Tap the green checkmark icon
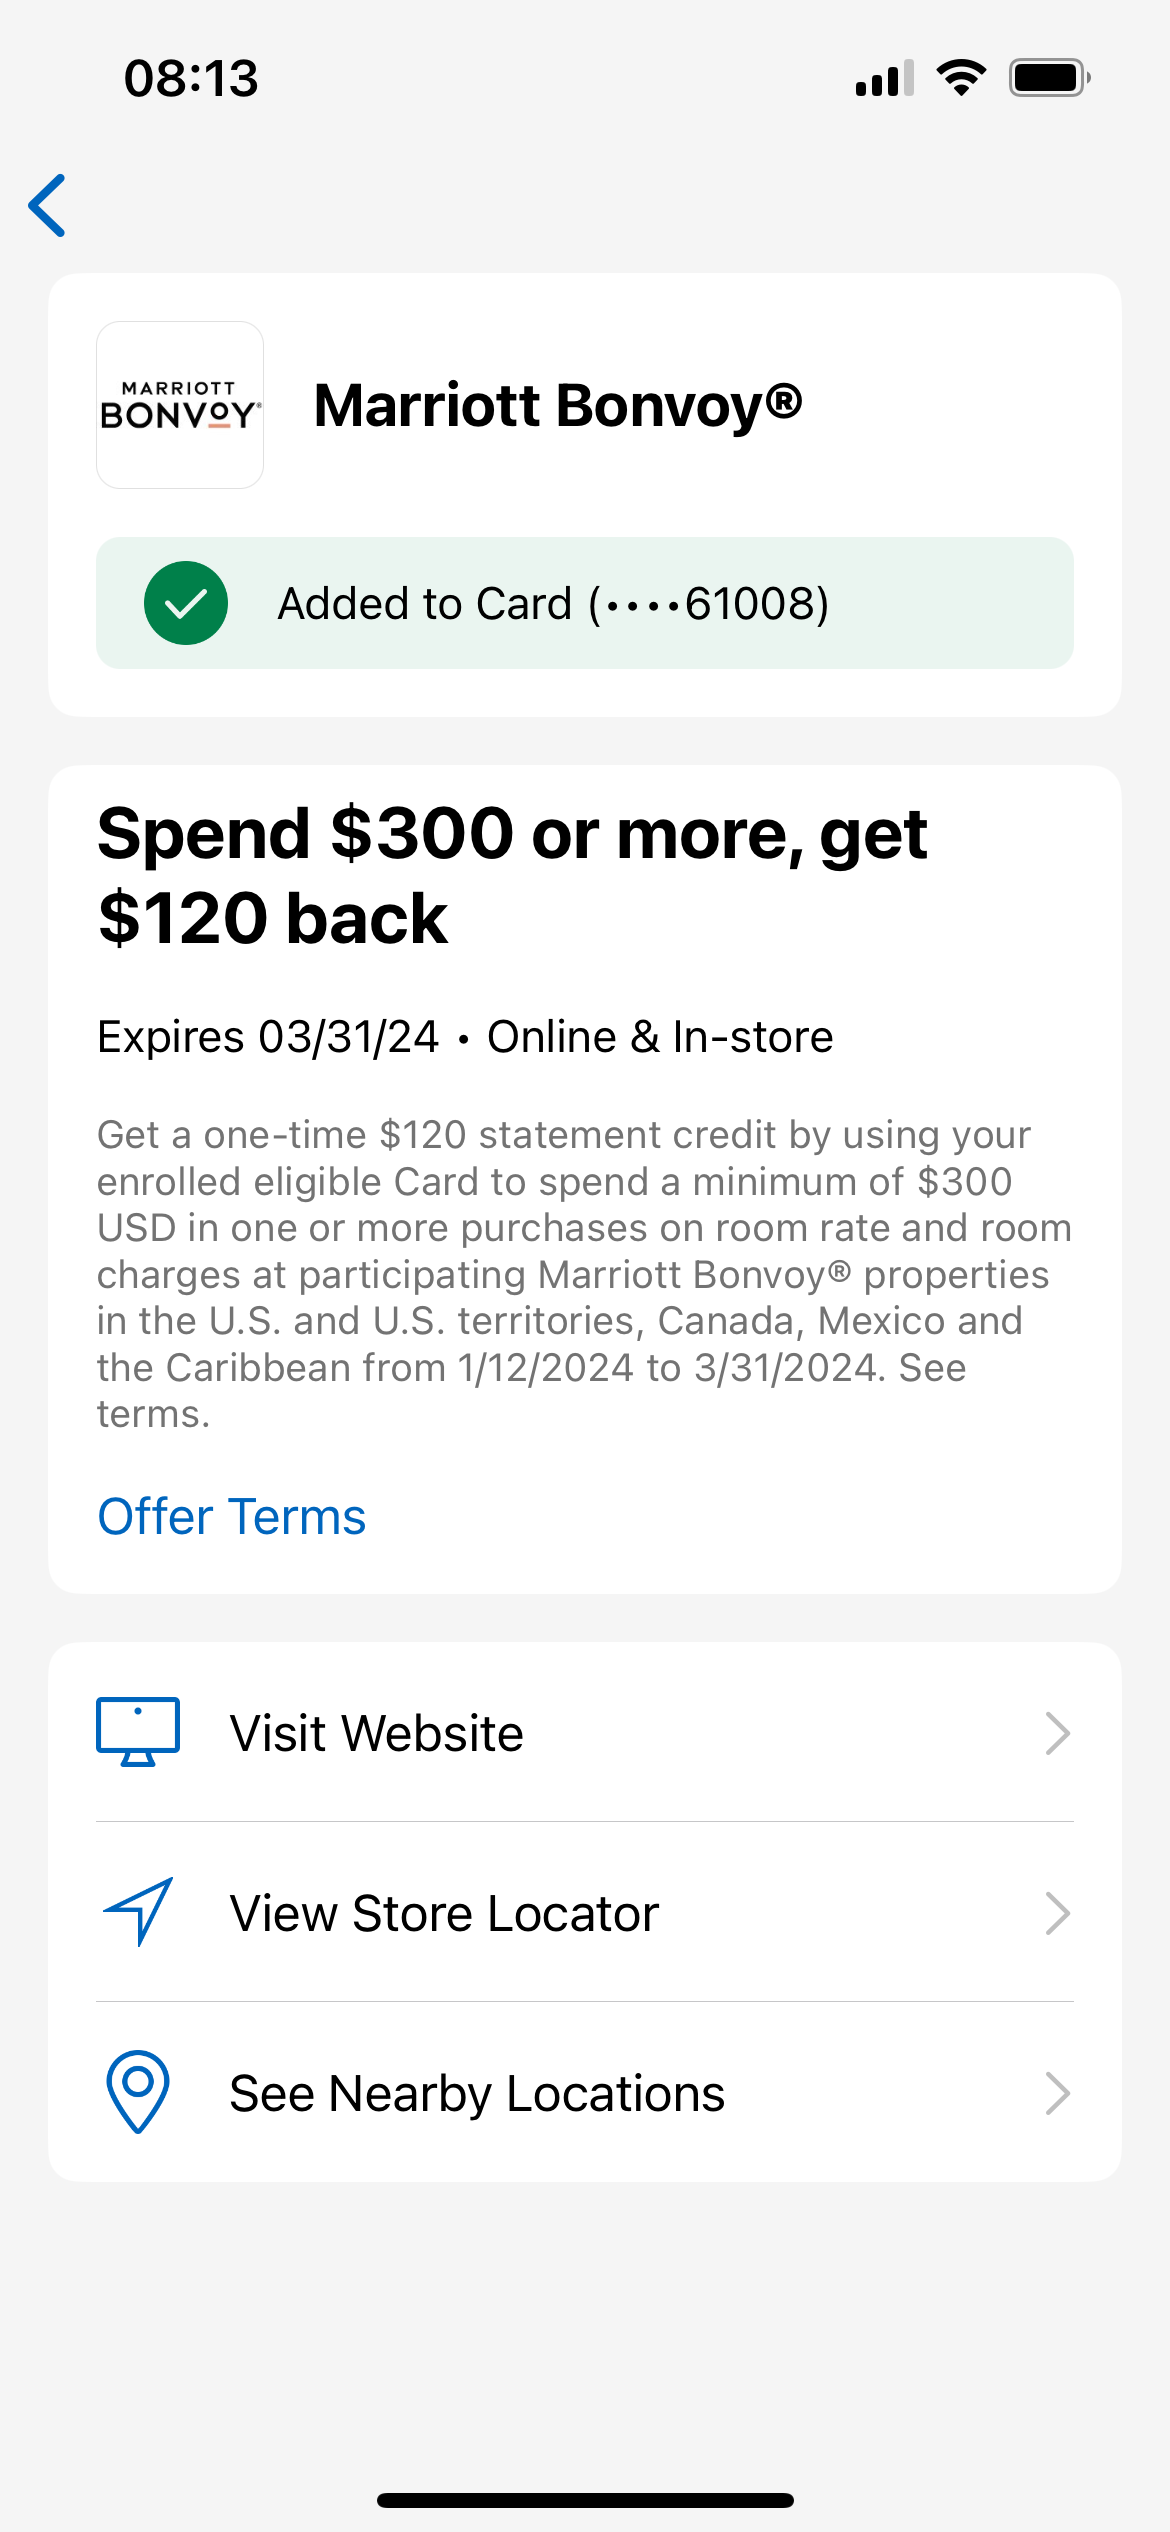 [x=186, y=603]
